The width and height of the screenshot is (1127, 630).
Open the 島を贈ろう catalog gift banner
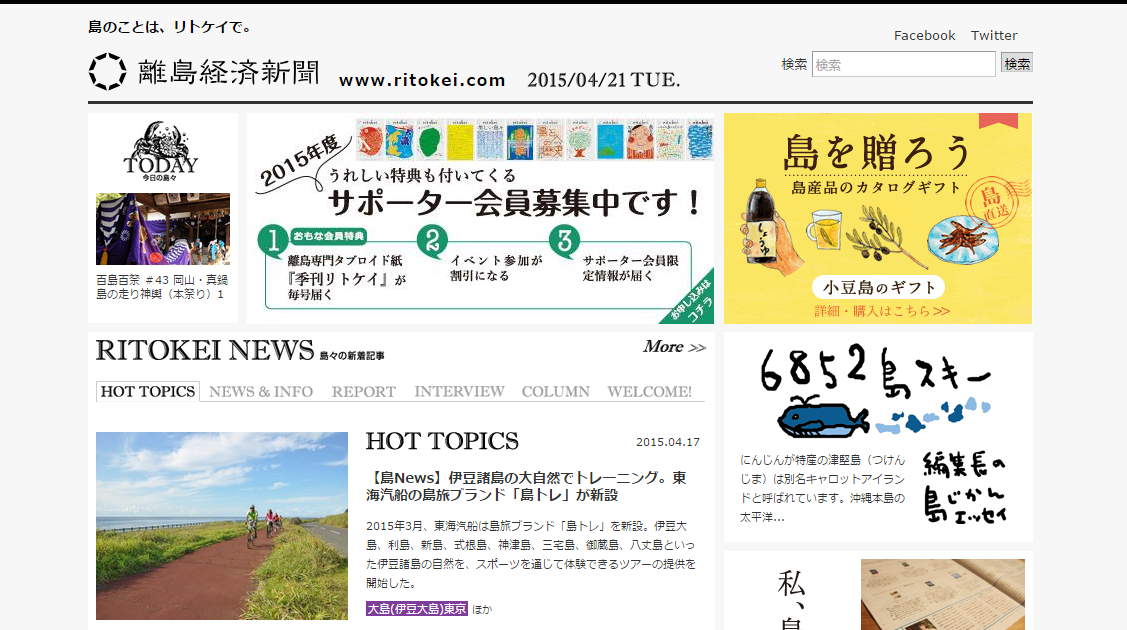pos(878,218)
